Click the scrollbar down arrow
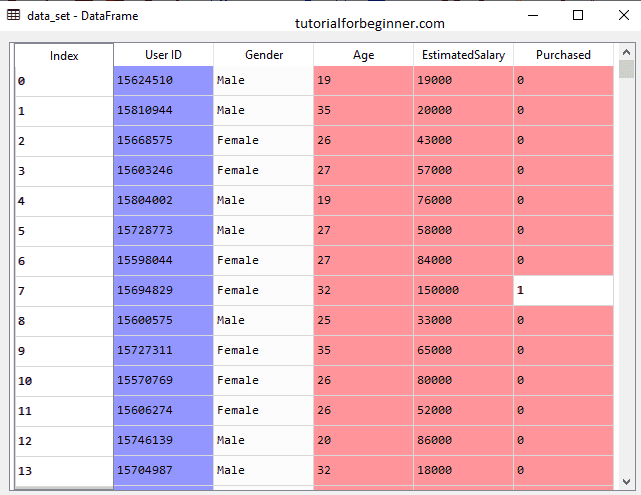This screenshot has height=495, width=641. tap(626, 482)
